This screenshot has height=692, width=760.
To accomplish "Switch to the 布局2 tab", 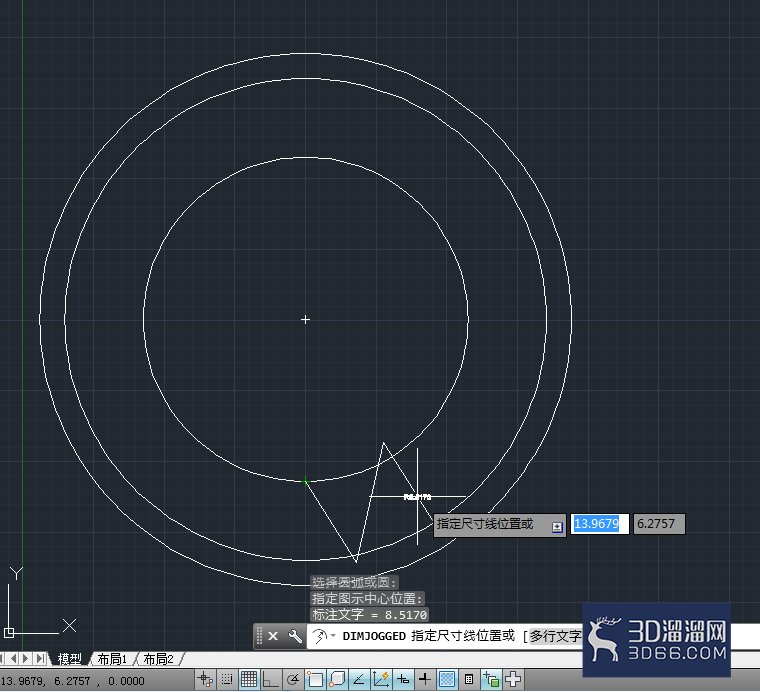I will pyautogui.click(x=158, y=659).
